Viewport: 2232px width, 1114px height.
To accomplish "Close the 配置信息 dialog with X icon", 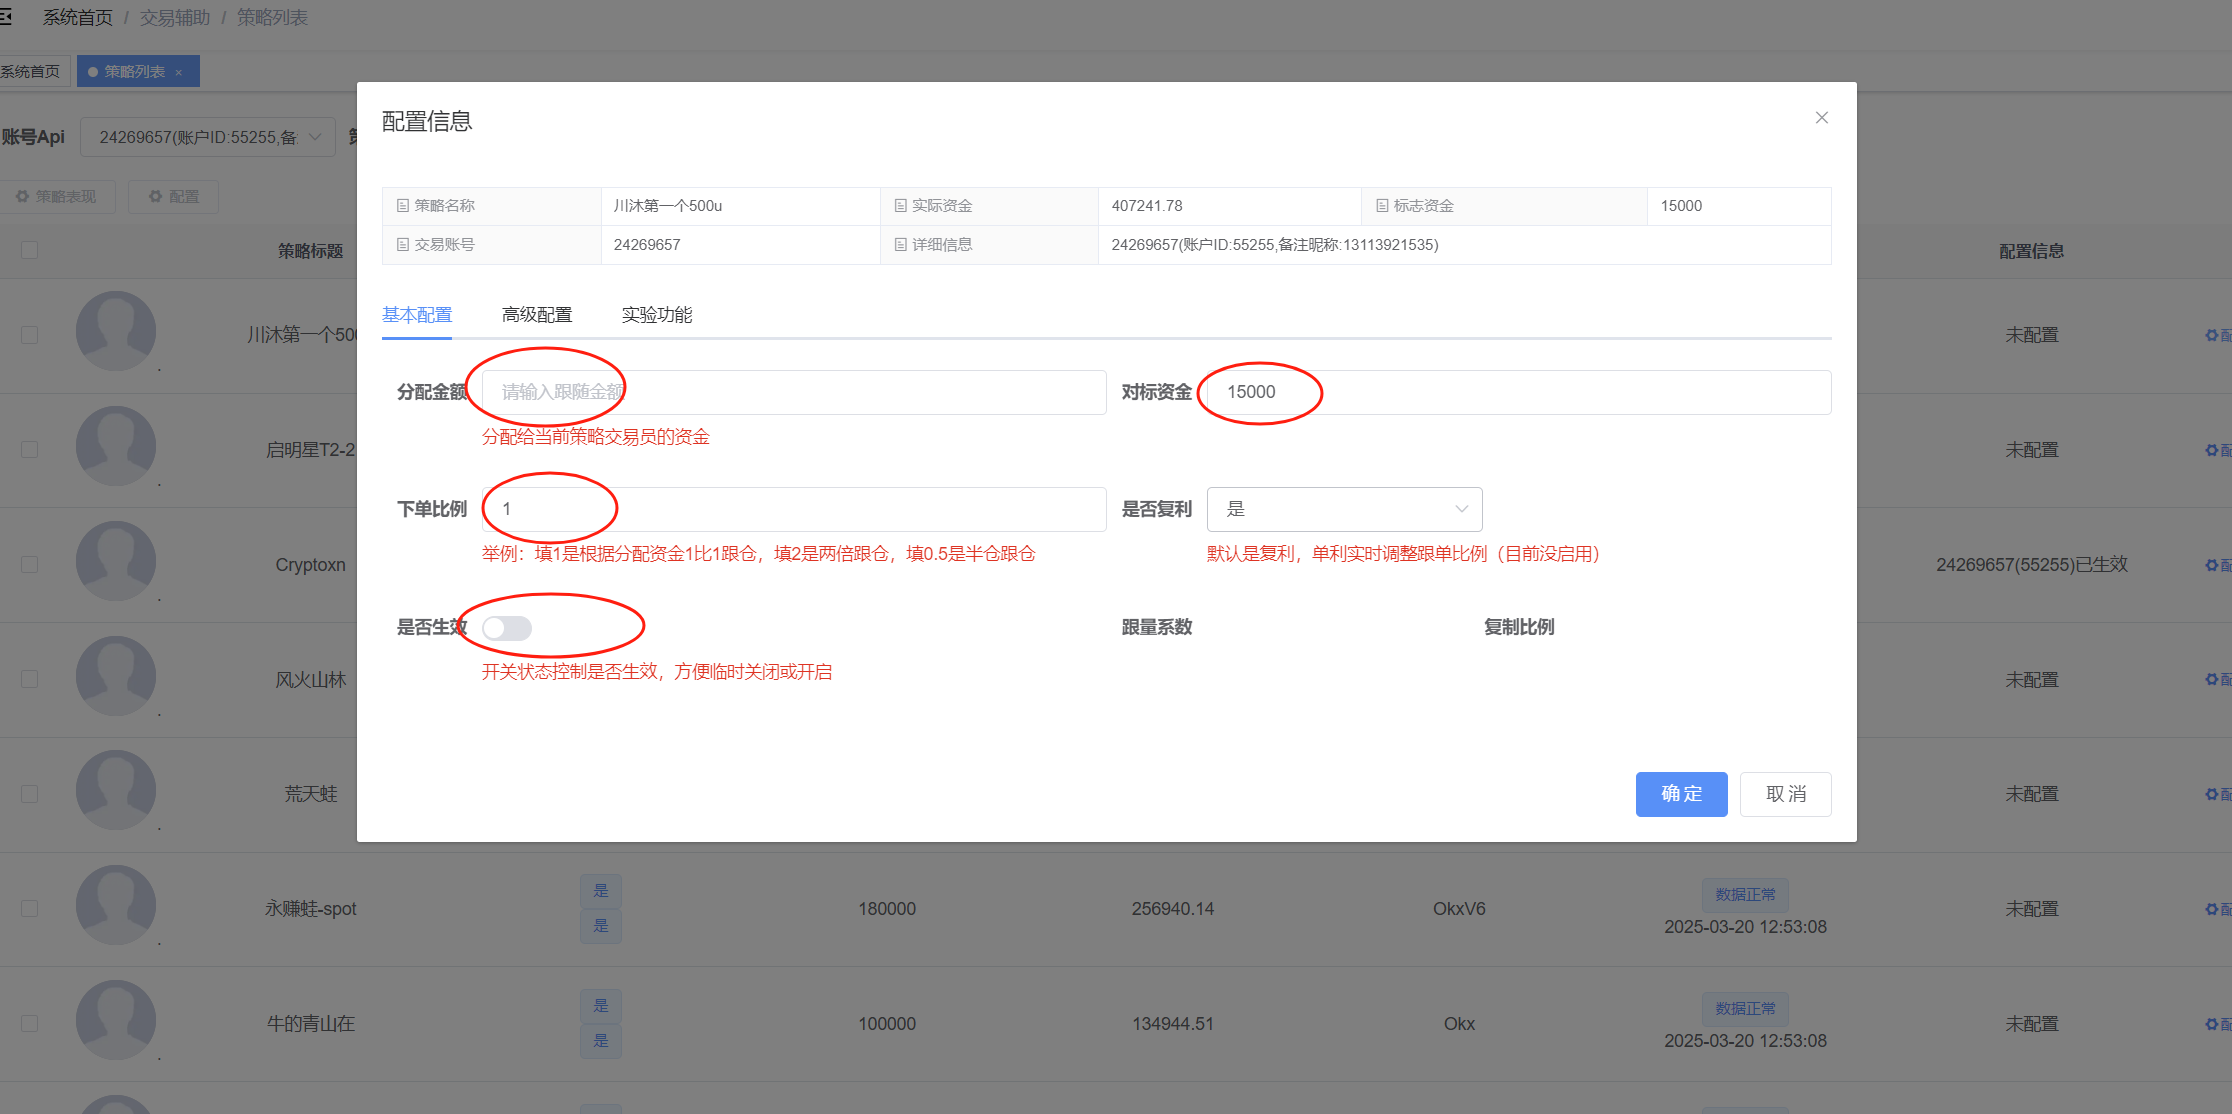I will click(1821, 118).
